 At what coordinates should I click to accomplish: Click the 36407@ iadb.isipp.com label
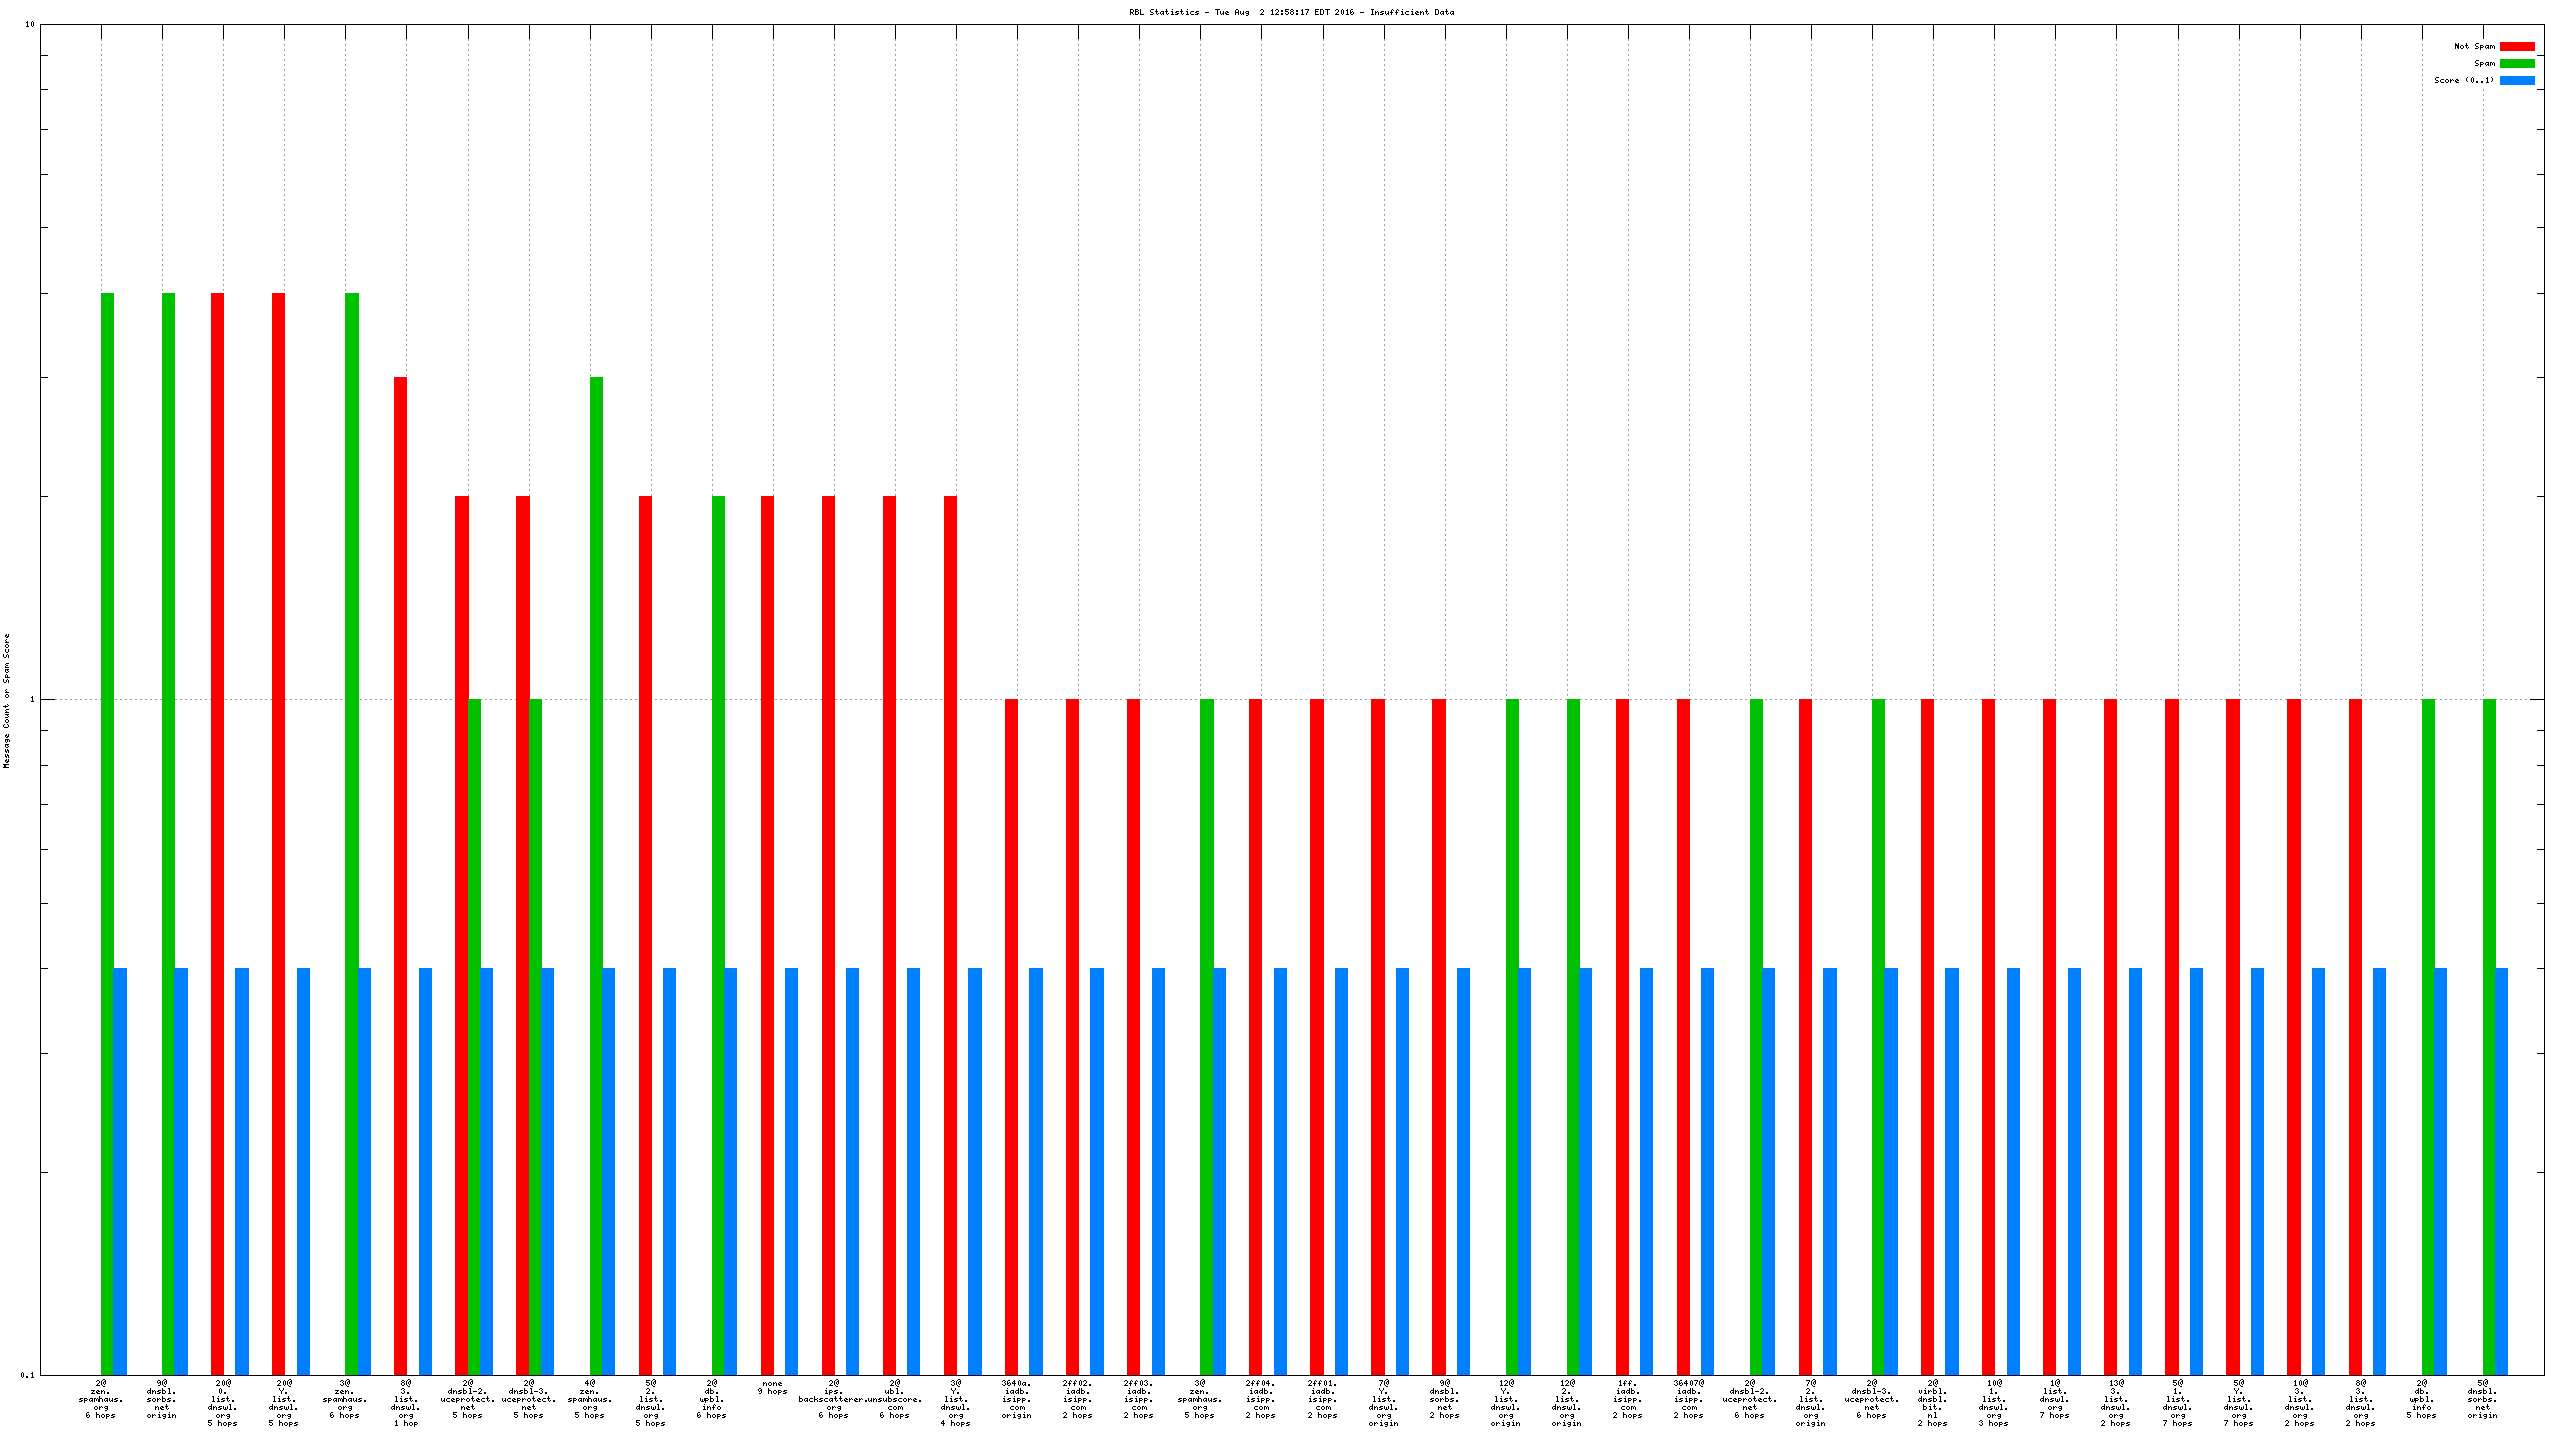pos(1688,1400)
